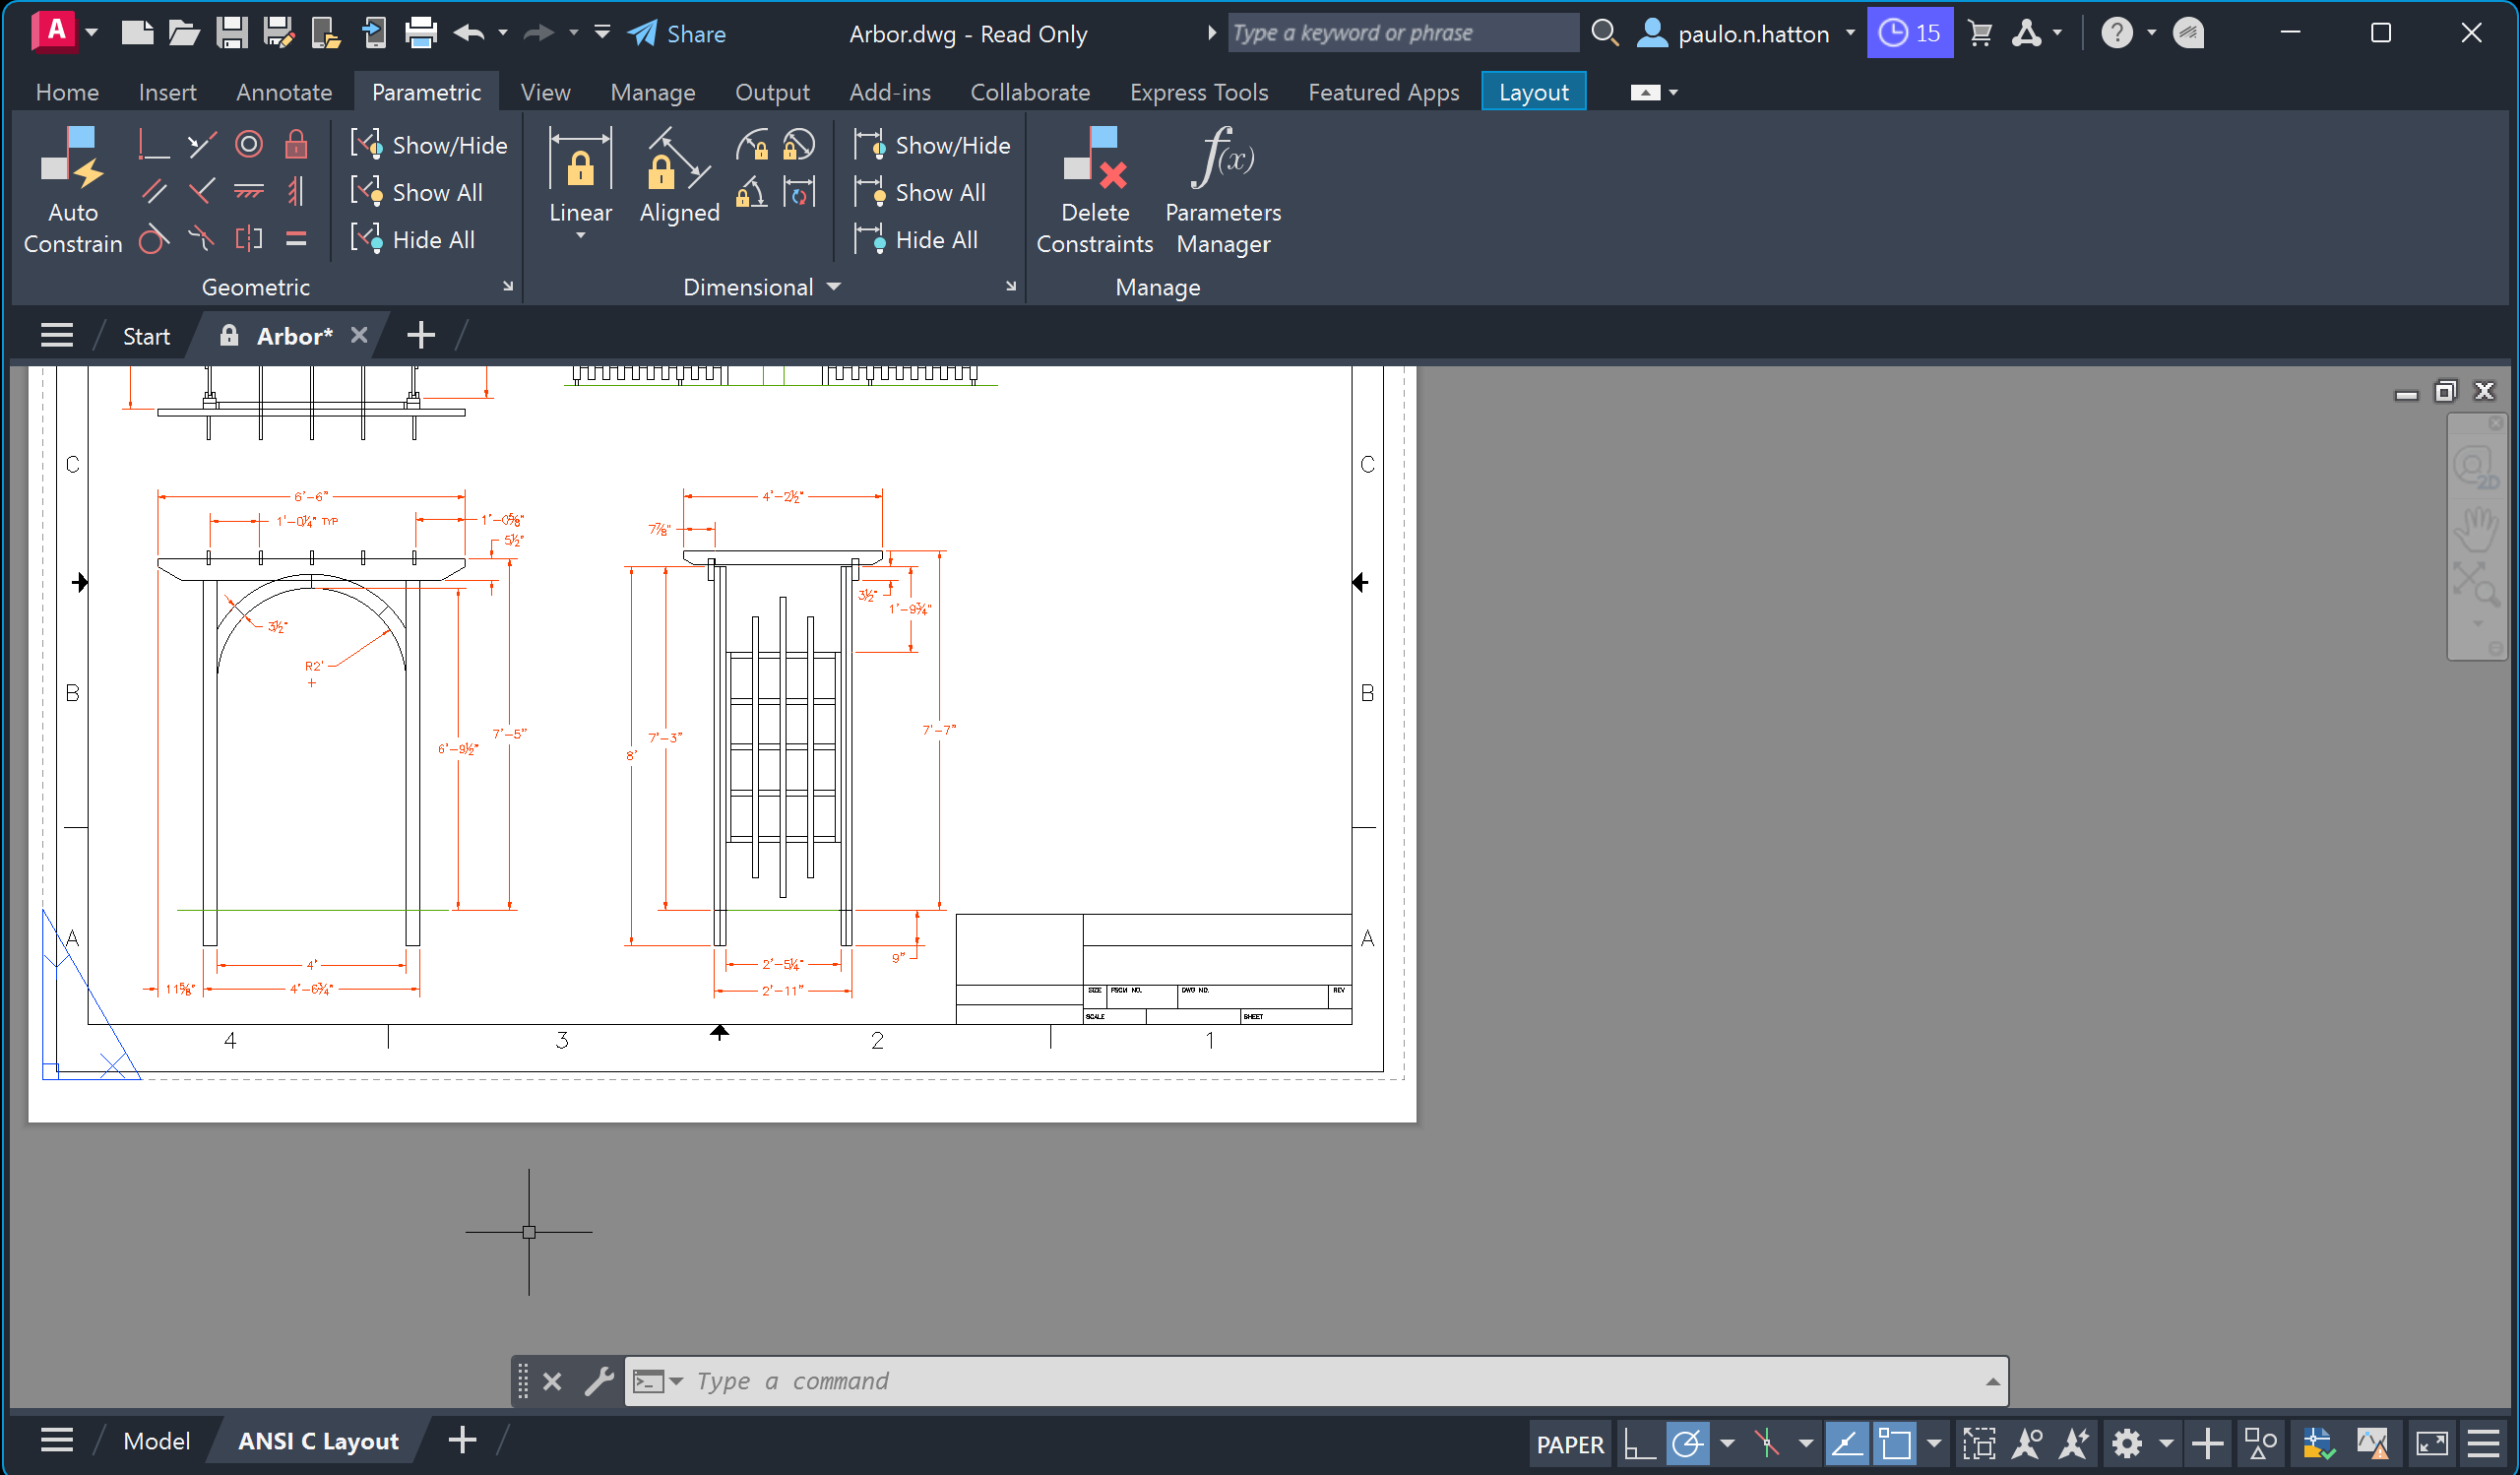This screenshot has width=2520, height=1475.
Task: Open the Start file tab
Action: 146,336
